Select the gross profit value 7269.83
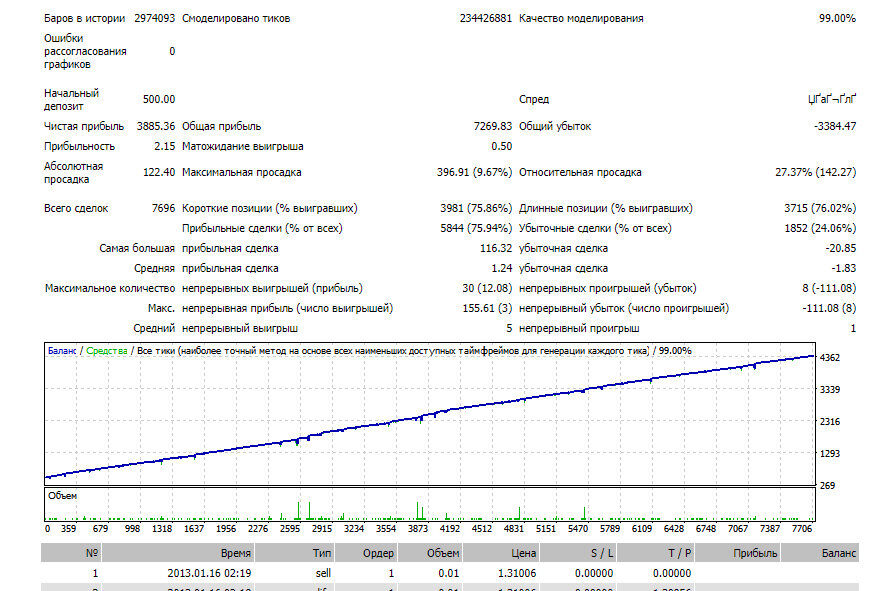 coord(493,127)
